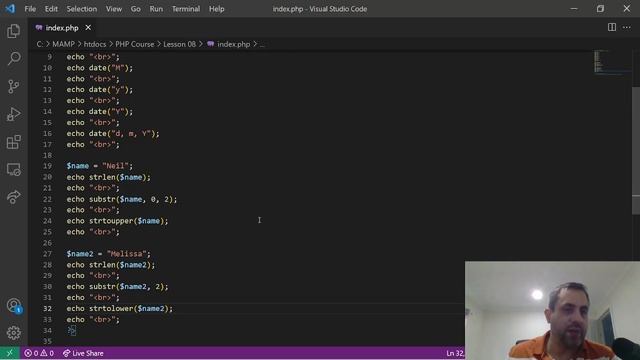Click the remote window indicator in status bar

point(9,353)
